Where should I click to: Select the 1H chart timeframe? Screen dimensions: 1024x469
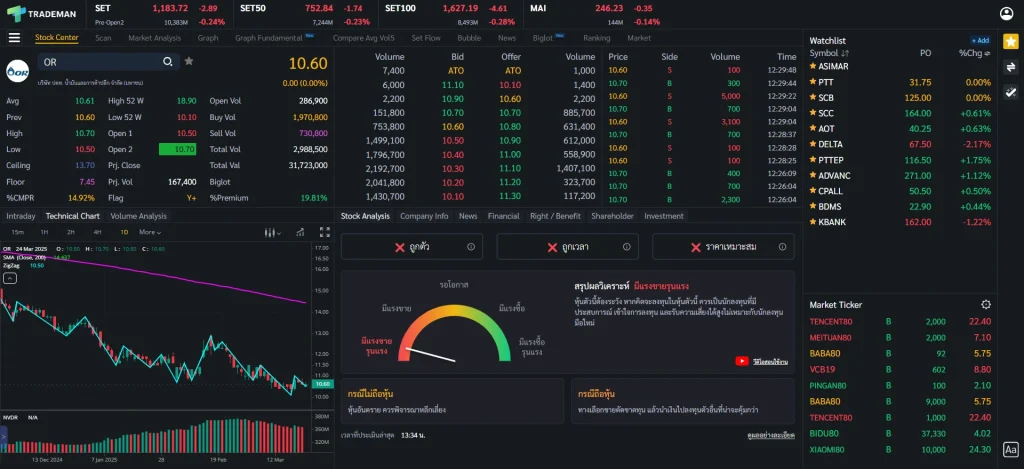[x=44, y=232]
